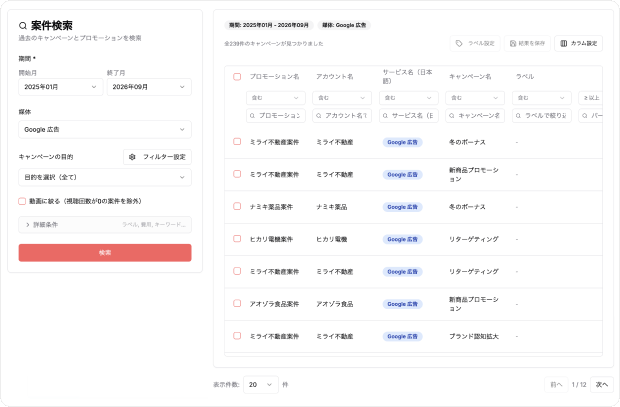Viewport: 620px width, 407px height.
Task: Click the ナミキ薬品 account name cell
Action: tap(331, 207)
